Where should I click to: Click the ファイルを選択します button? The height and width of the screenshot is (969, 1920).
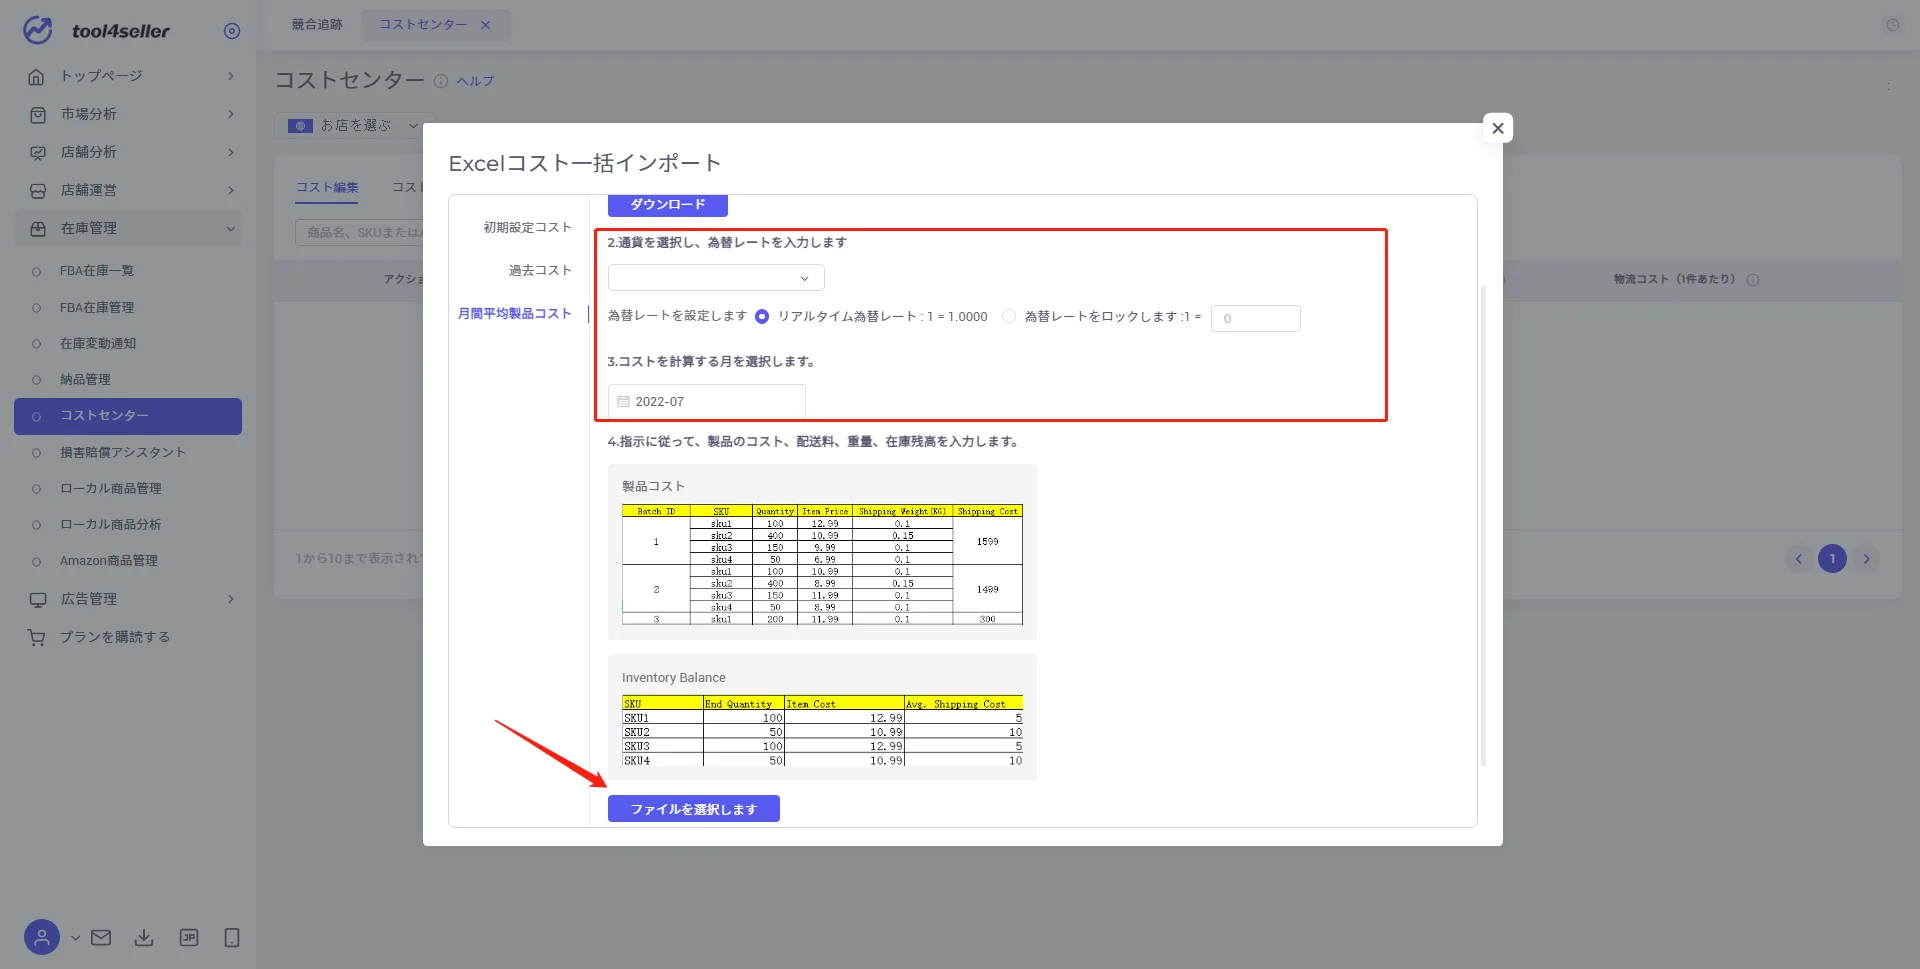(694, 809)
